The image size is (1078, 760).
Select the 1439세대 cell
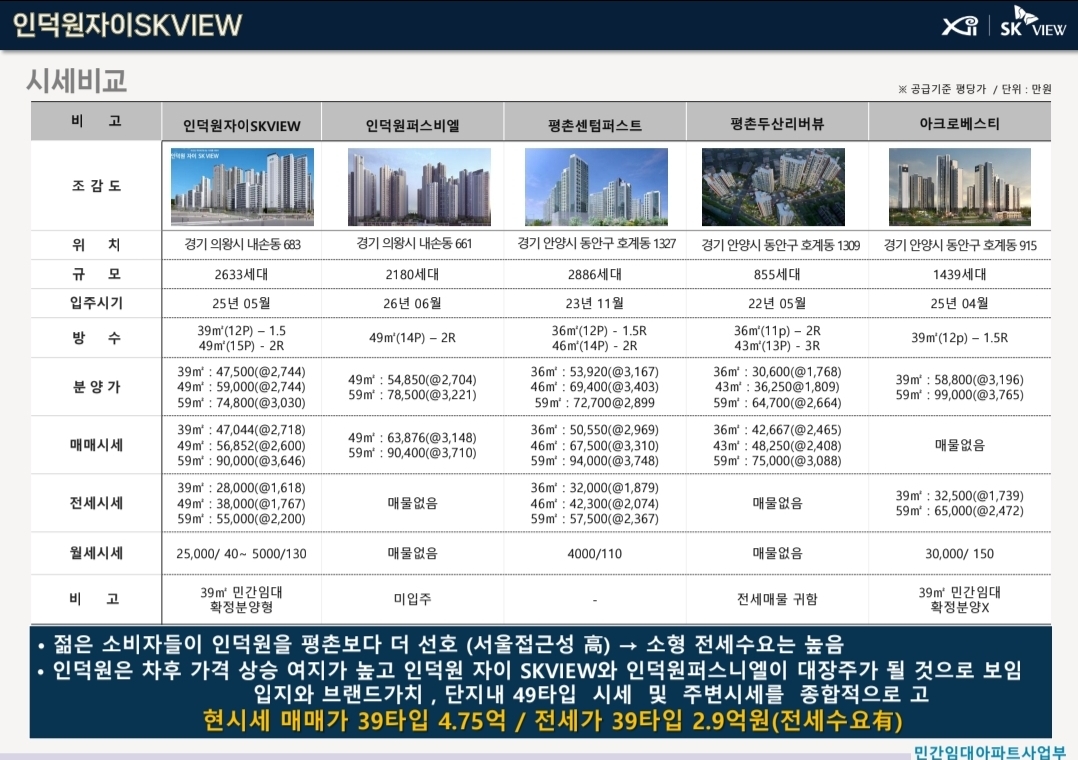coord(959,274)
